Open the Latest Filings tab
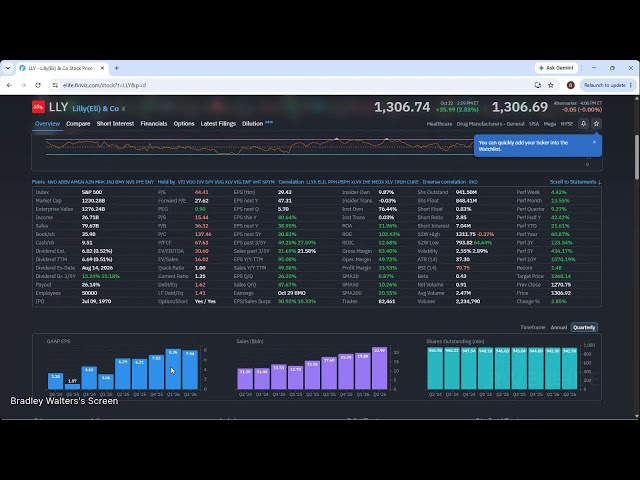 click(218, 124)
